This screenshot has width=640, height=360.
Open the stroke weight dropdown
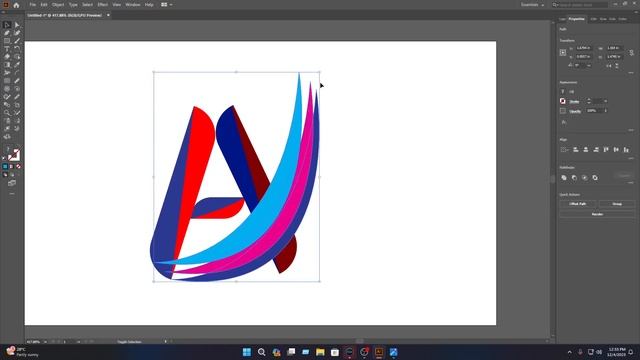pos(606,101)
